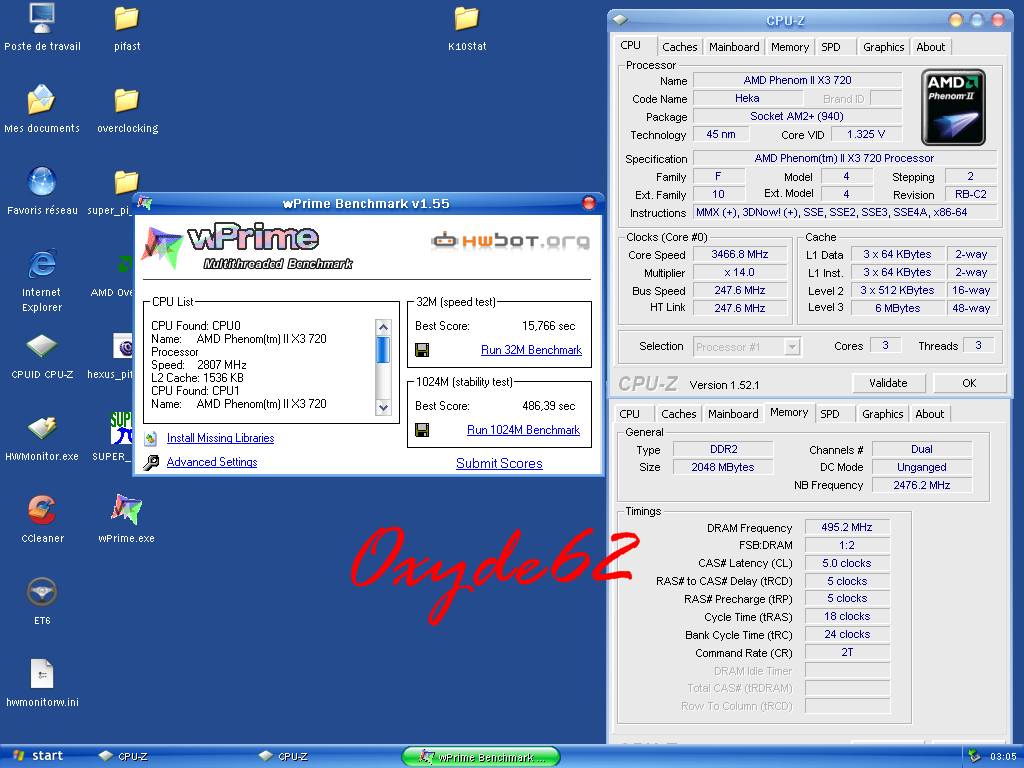
Task: Click the 32M Best Score 15,766 sec
Action: 549,326
